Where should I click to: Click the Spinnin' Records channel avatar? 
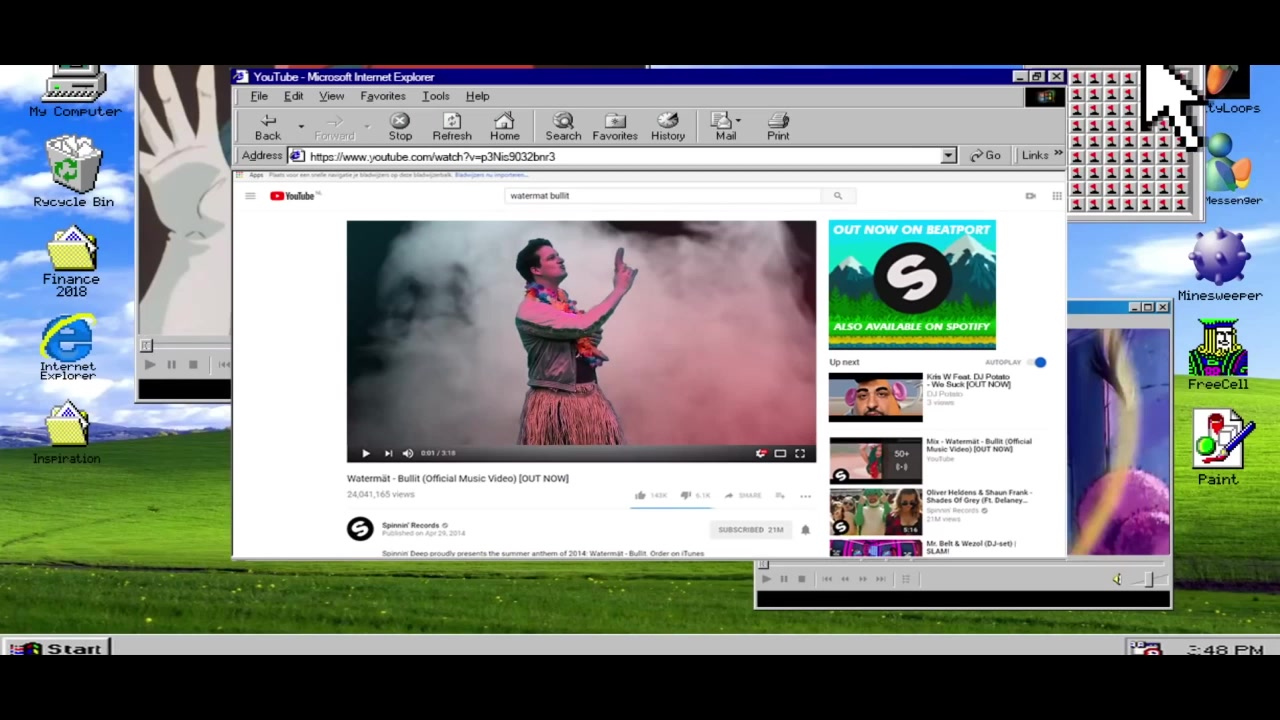pos(360,529)
